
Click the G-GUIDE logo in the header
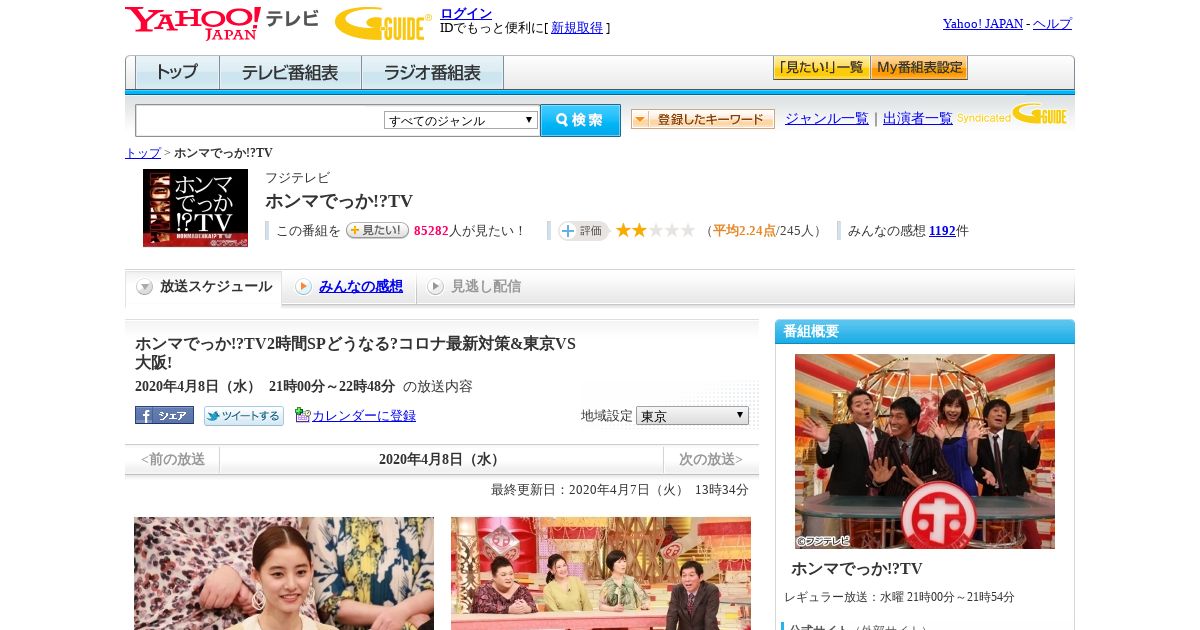383,23
